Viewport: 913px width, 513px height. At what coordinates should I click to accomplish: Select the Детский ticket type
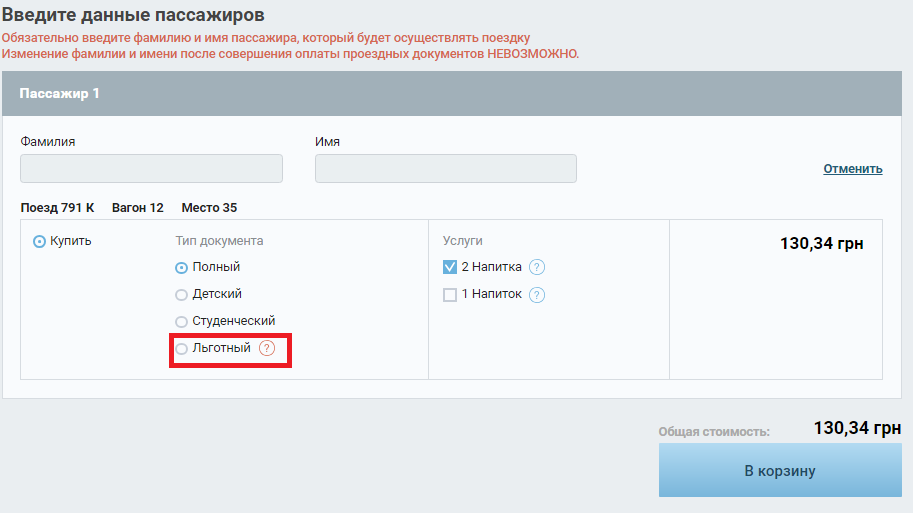click(x=181, y=295)
